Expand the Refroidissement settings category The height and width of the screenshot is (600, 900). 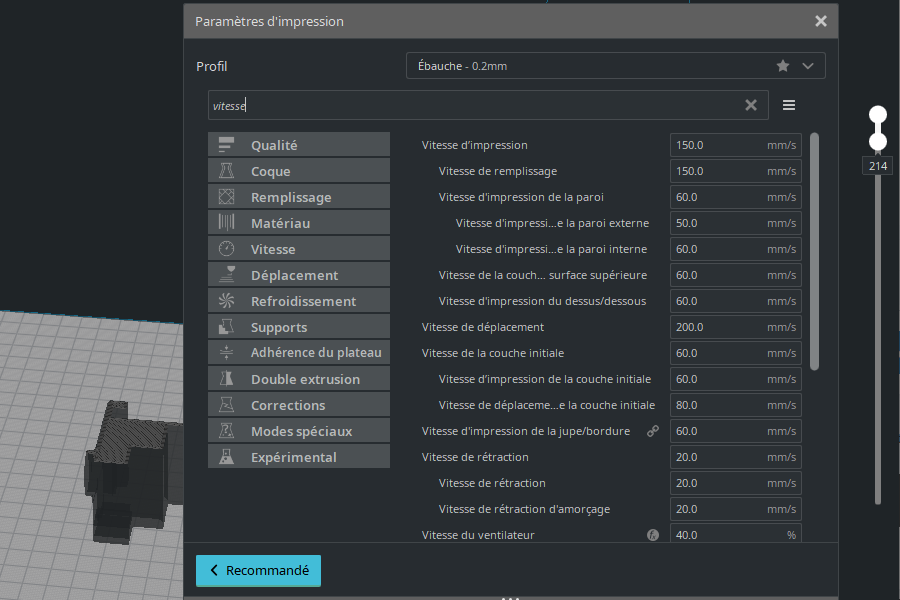pyautogui.click(x=298, y=301)
